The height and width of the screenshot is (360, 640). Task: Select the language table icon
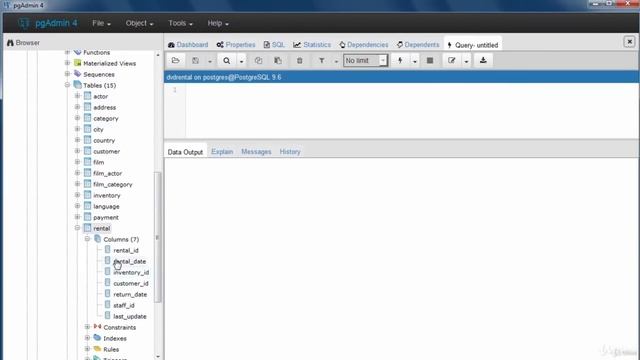pos(87,206)
